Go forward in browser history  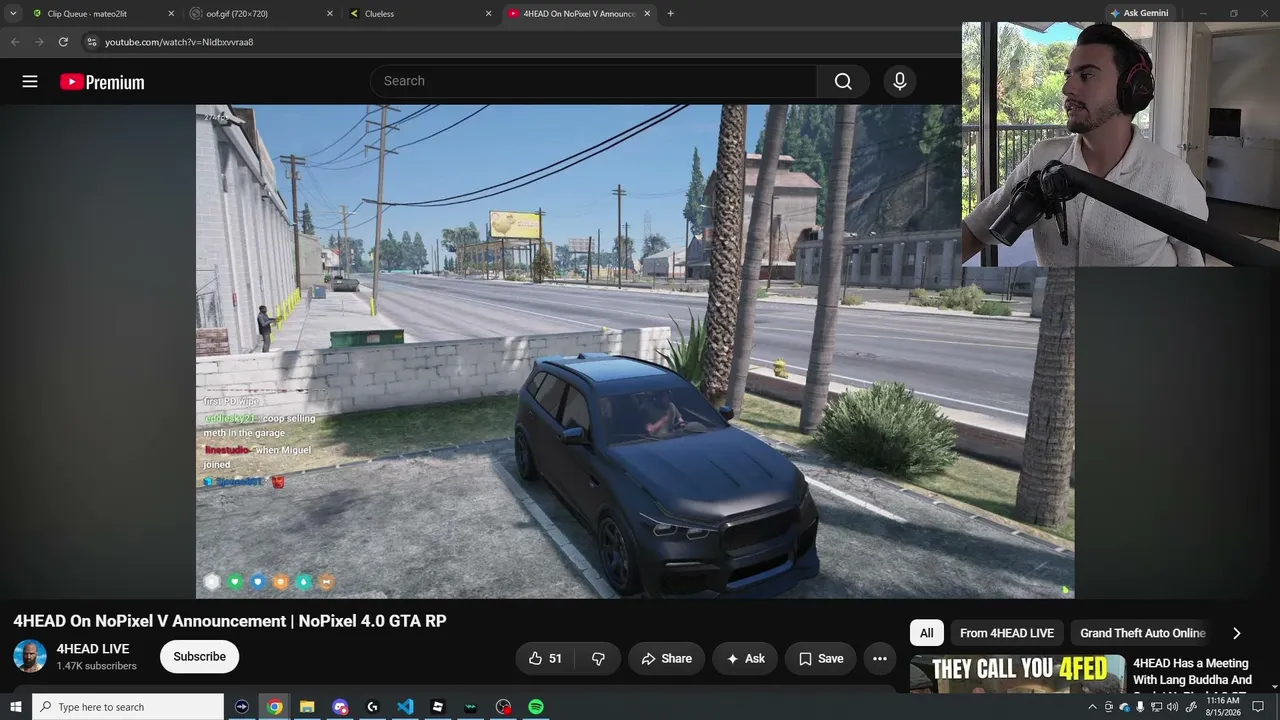tap(39, 42)
